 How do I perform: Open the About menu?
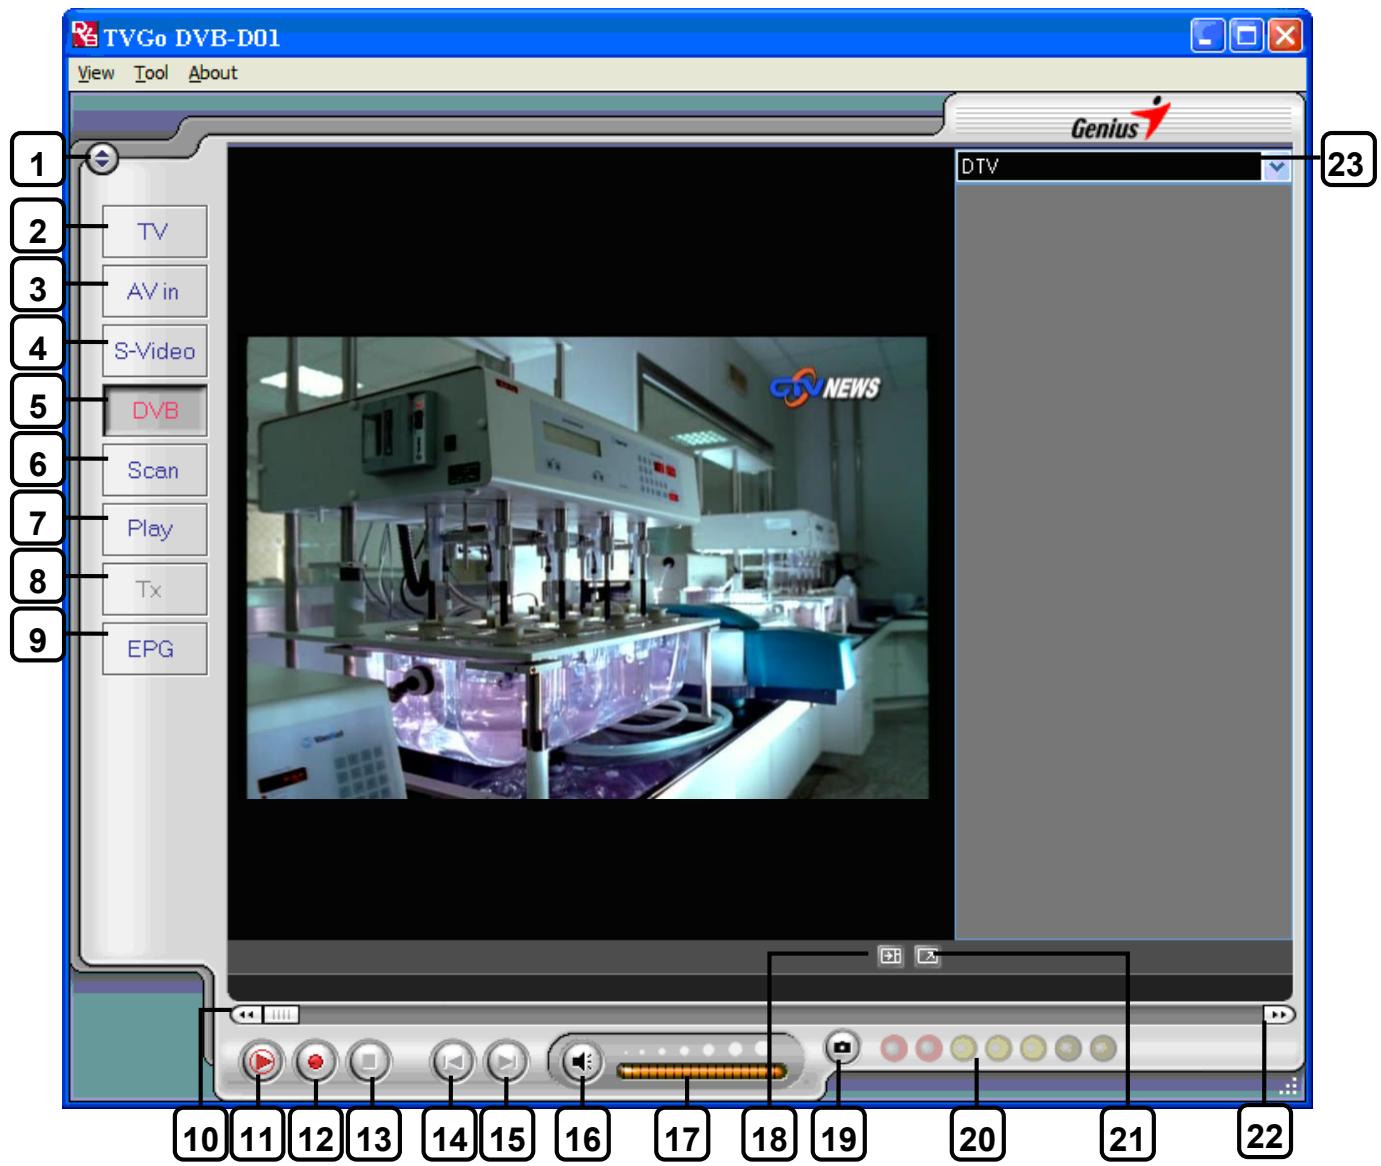[213, 73]
